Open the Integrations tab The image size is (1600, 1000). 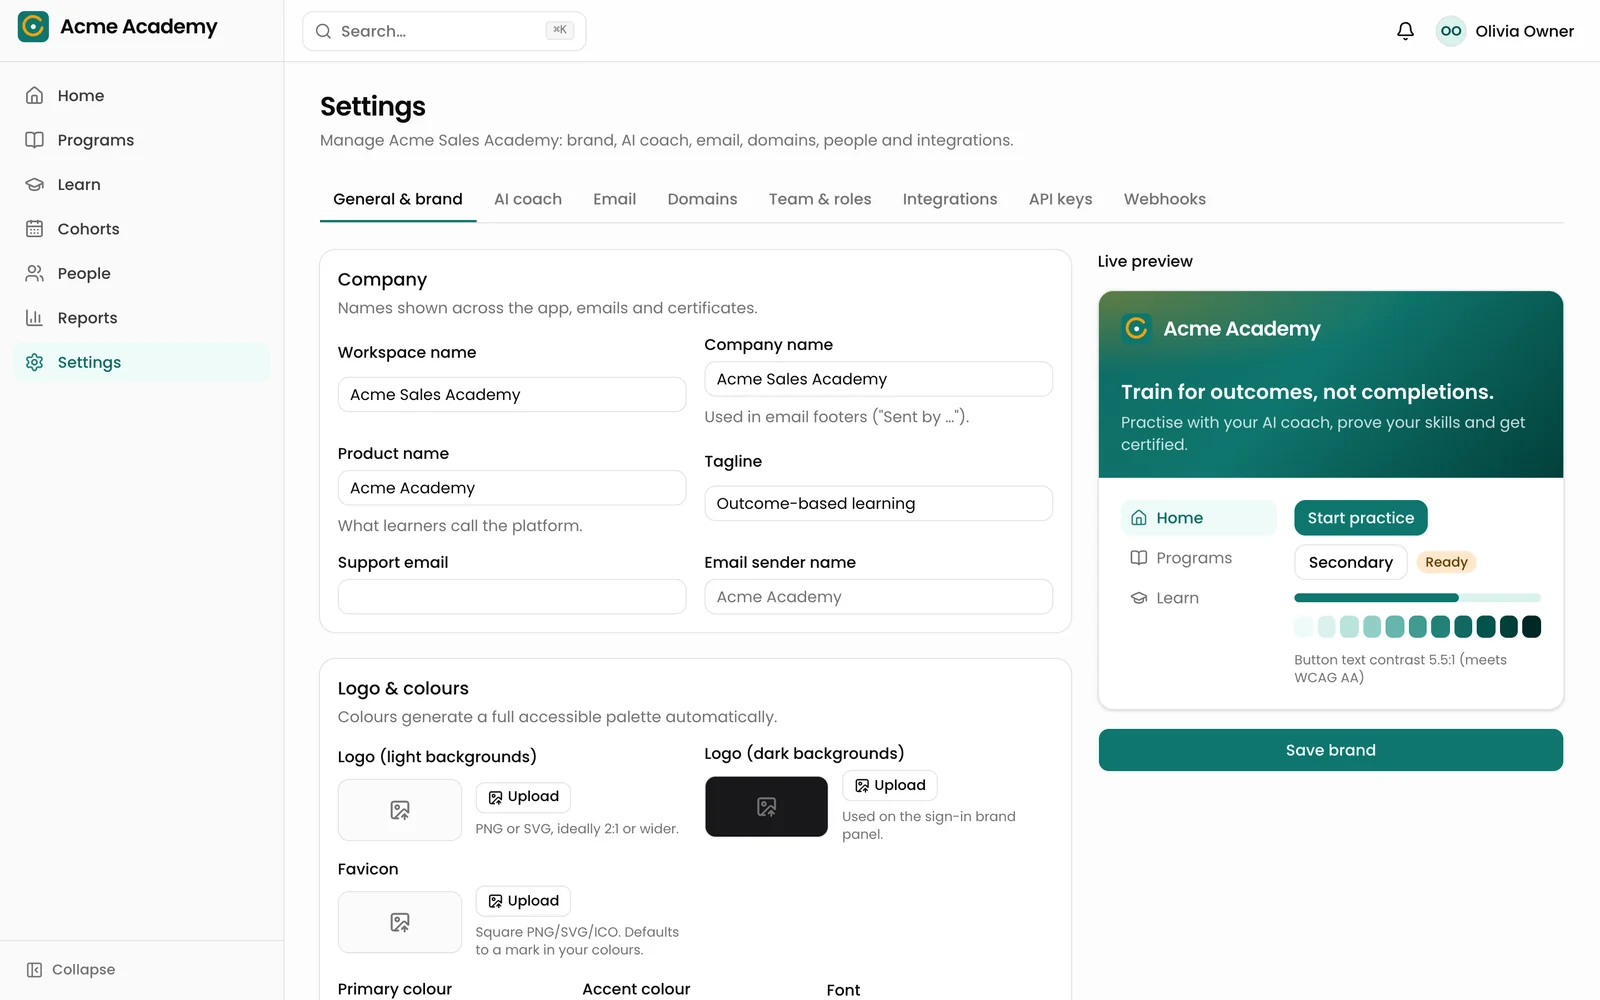pos(950,199)
